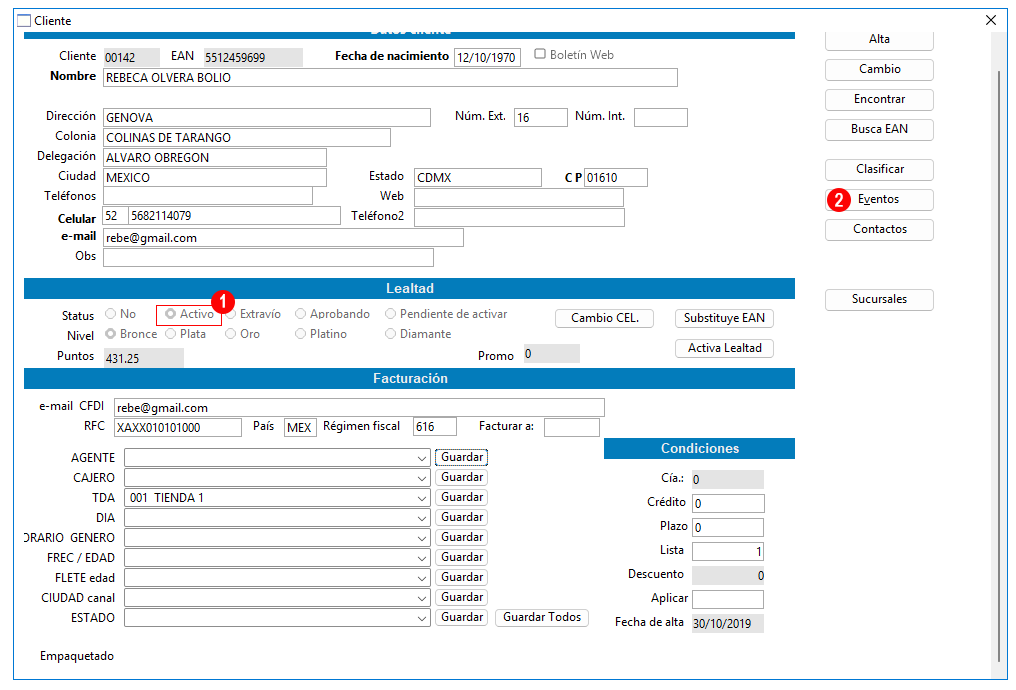Screen dimensions: 1016x690
Task: Click the Fecha de nacimiento field
Action: [487, 57]
